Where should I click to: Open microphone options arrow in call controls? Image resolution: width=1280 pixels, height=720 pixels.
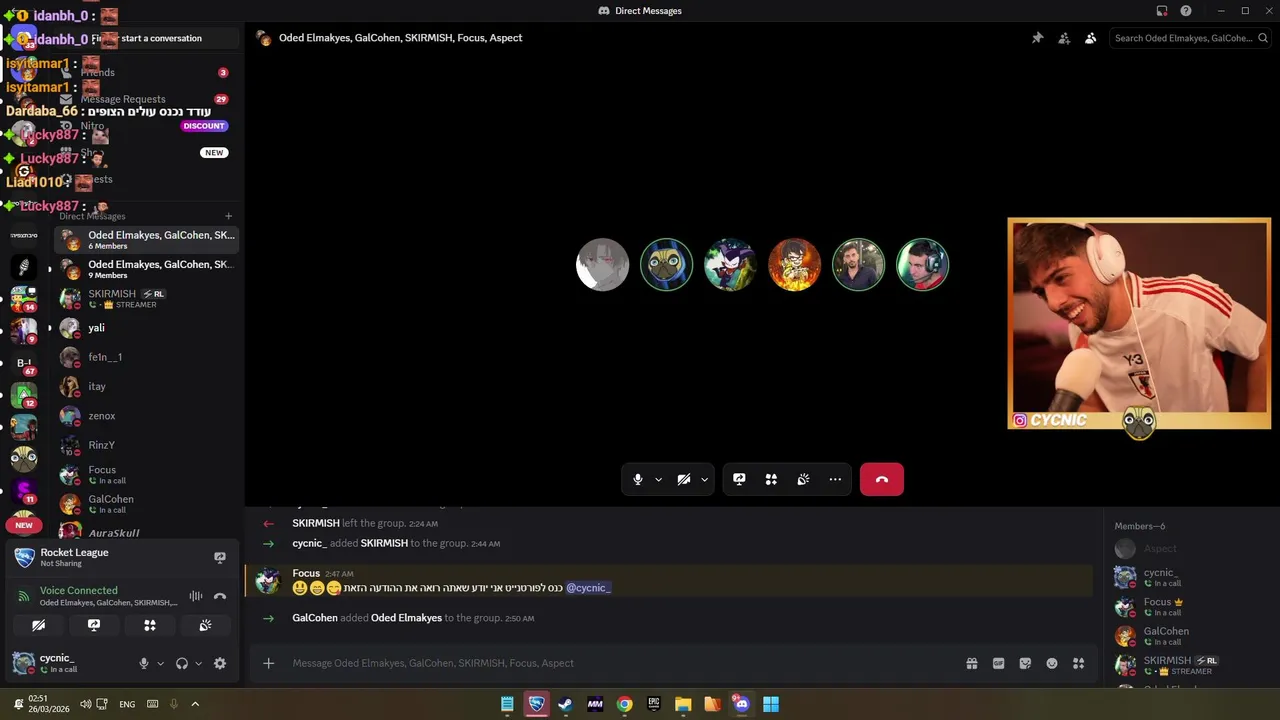point(658,480)
